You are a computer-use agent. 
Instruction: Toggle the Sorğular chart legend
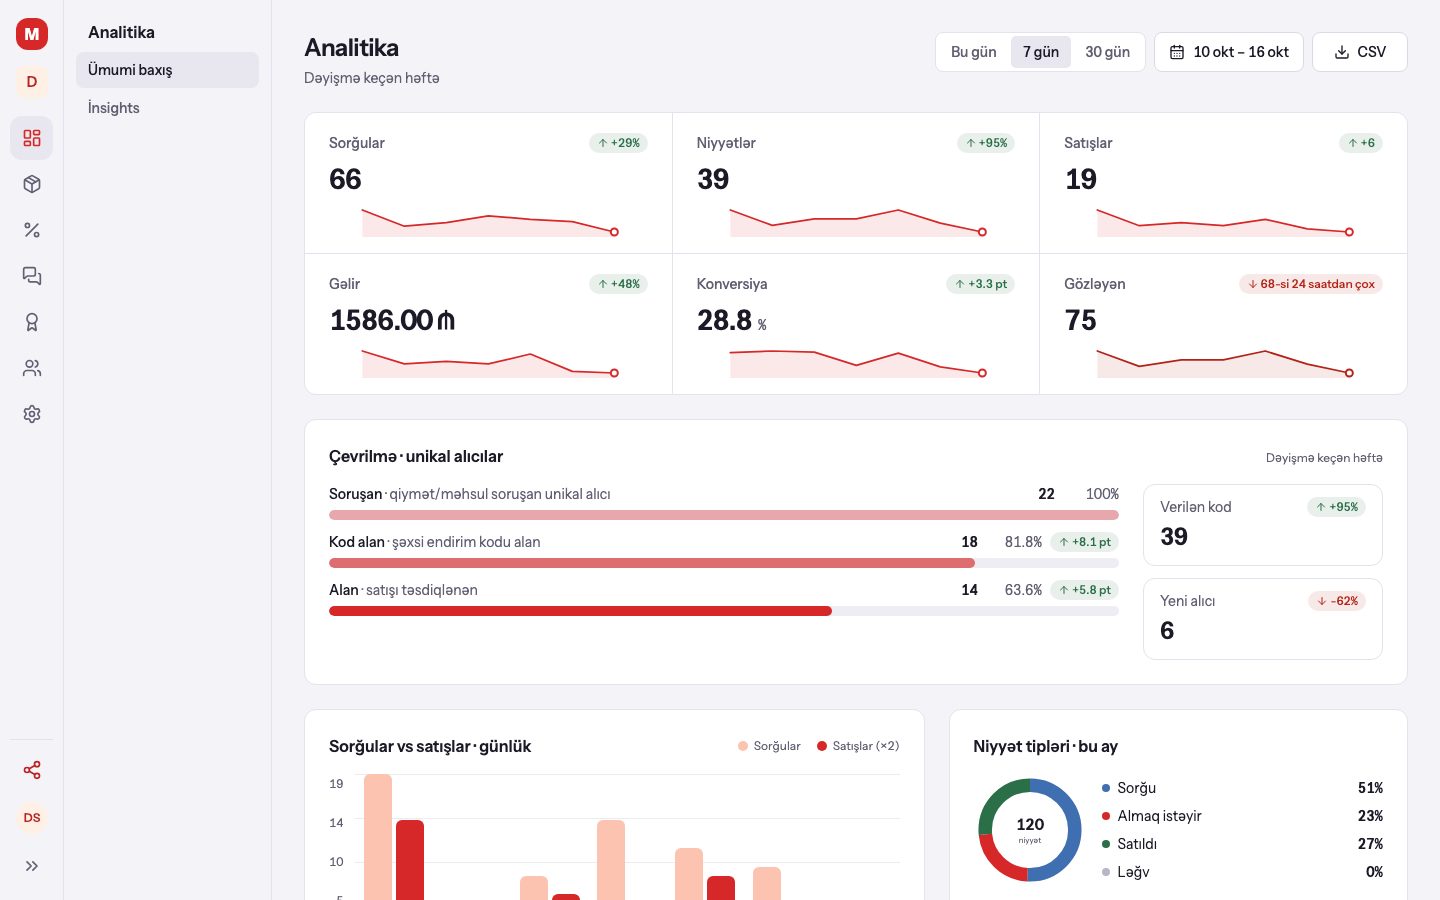[769, 746]
